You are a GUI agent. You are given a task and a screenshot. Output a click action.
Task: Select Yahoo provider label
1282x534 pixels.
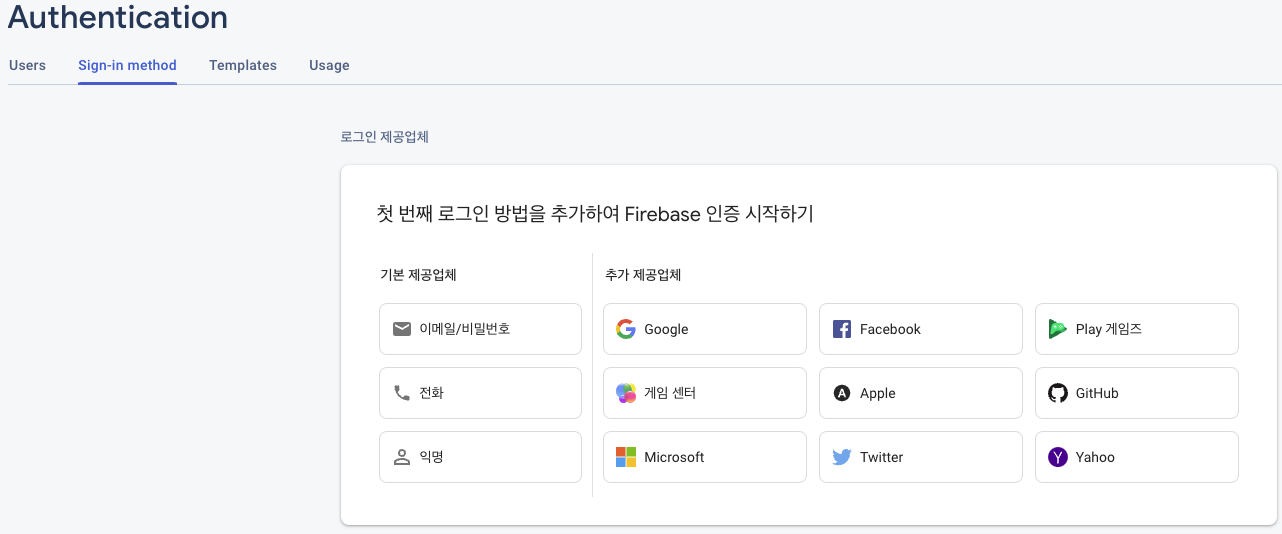1095,457
